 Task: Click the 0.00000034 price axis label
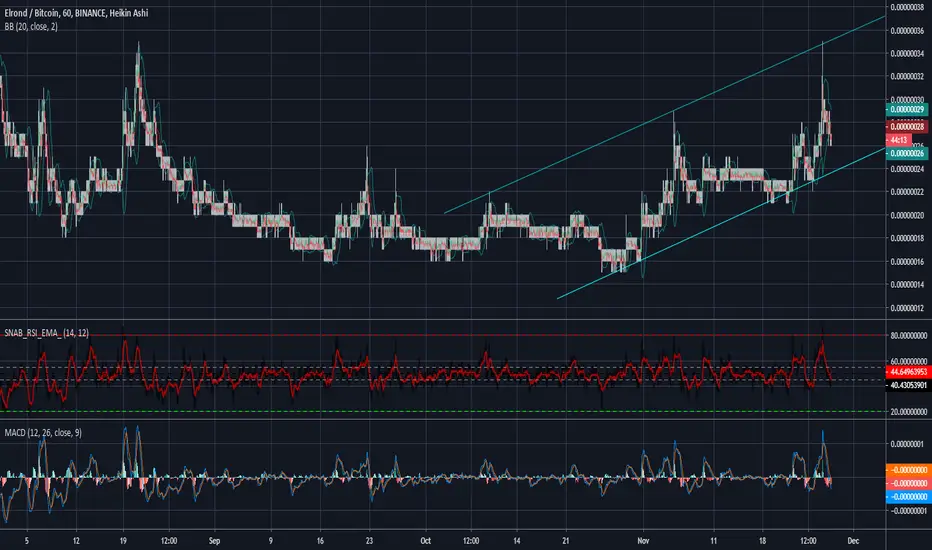pos(907,54)
